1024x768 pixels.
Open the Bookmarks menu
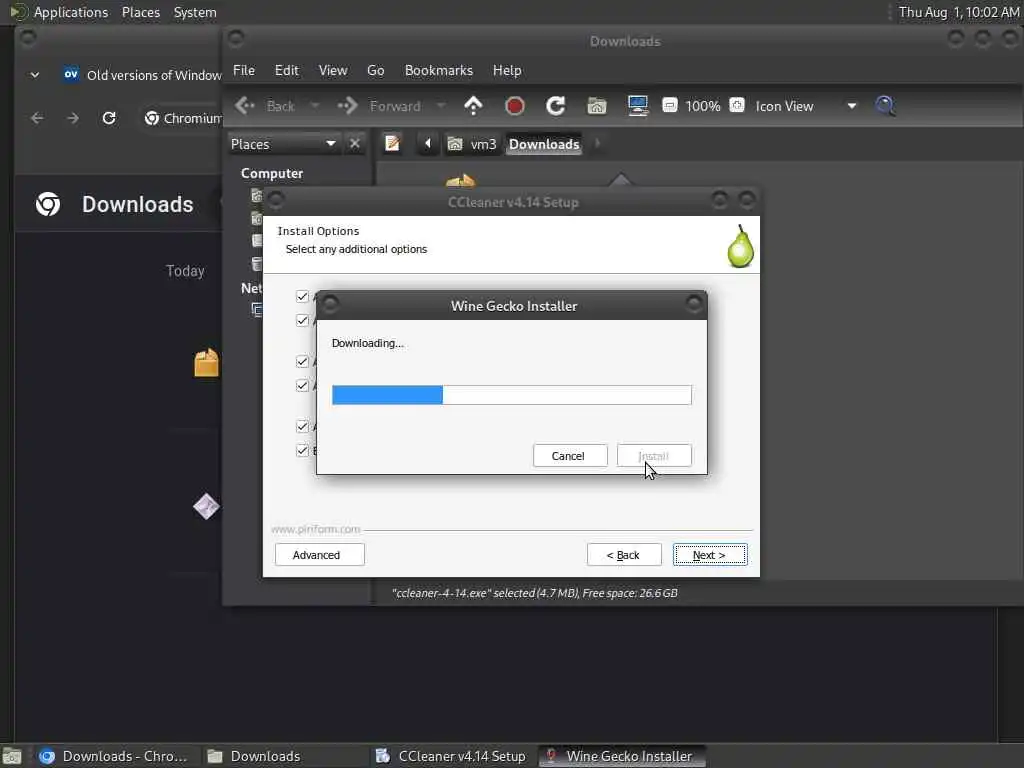(x=439, y=71)
